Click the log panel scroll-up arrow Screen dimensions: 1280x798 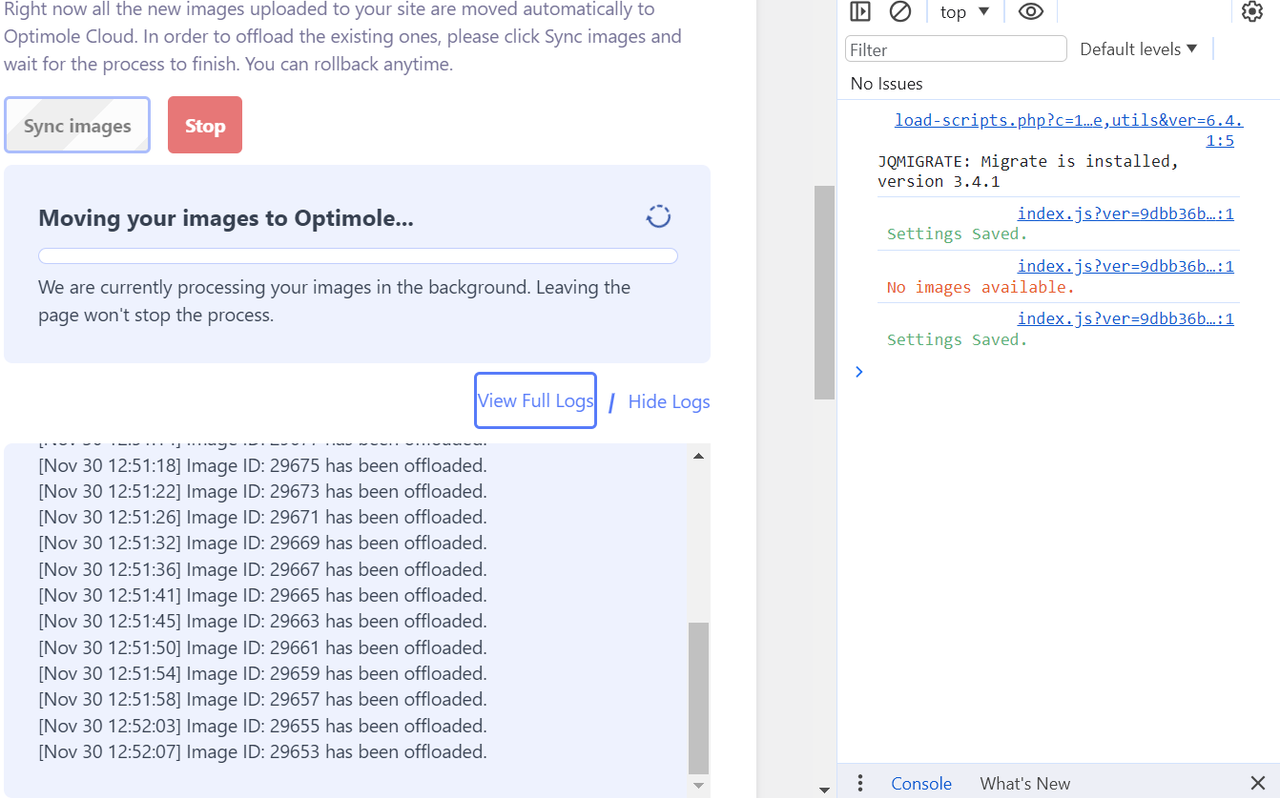click(699, 456)
